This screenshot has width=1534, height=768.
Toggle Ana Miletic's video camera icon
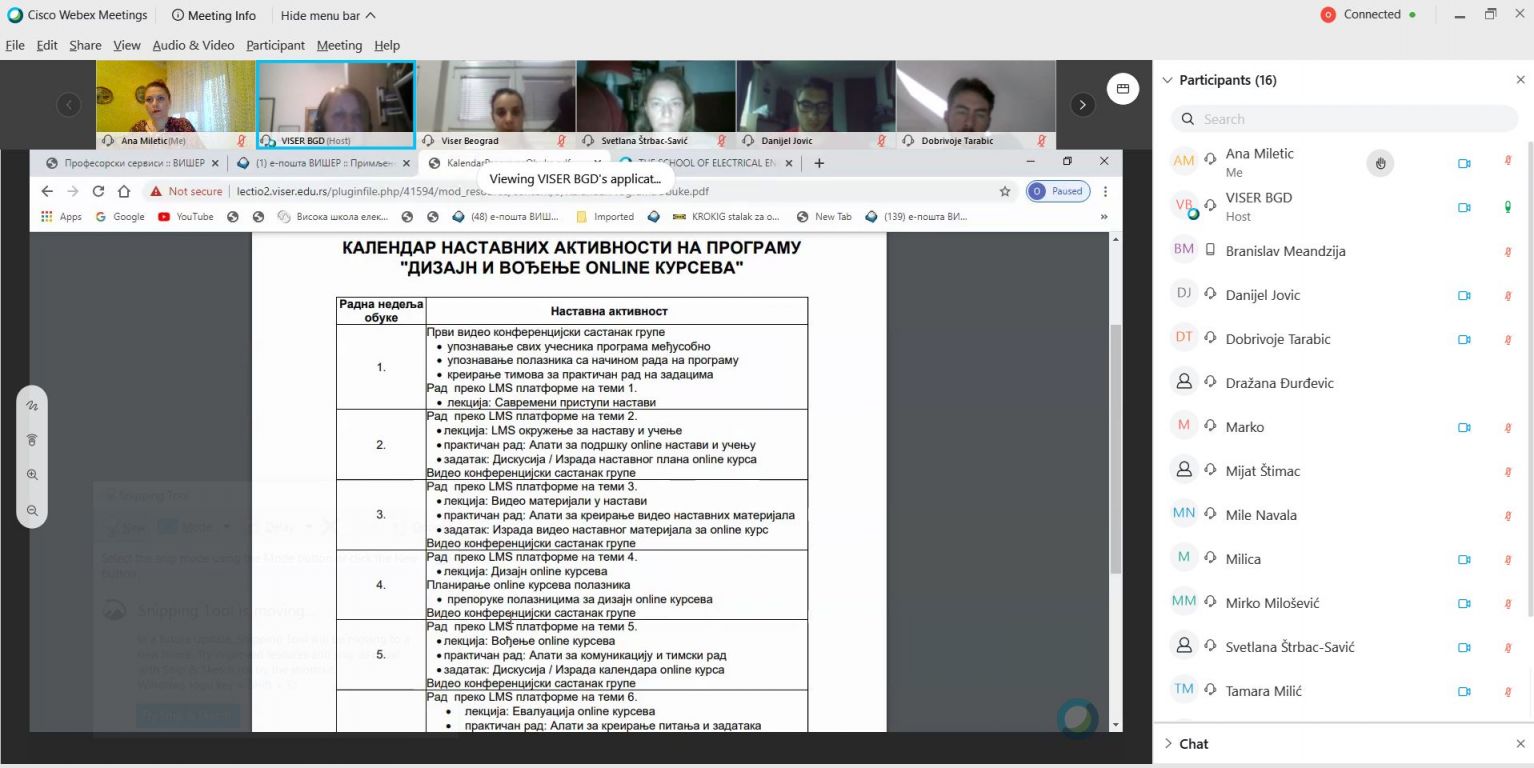pos(1464,163)
